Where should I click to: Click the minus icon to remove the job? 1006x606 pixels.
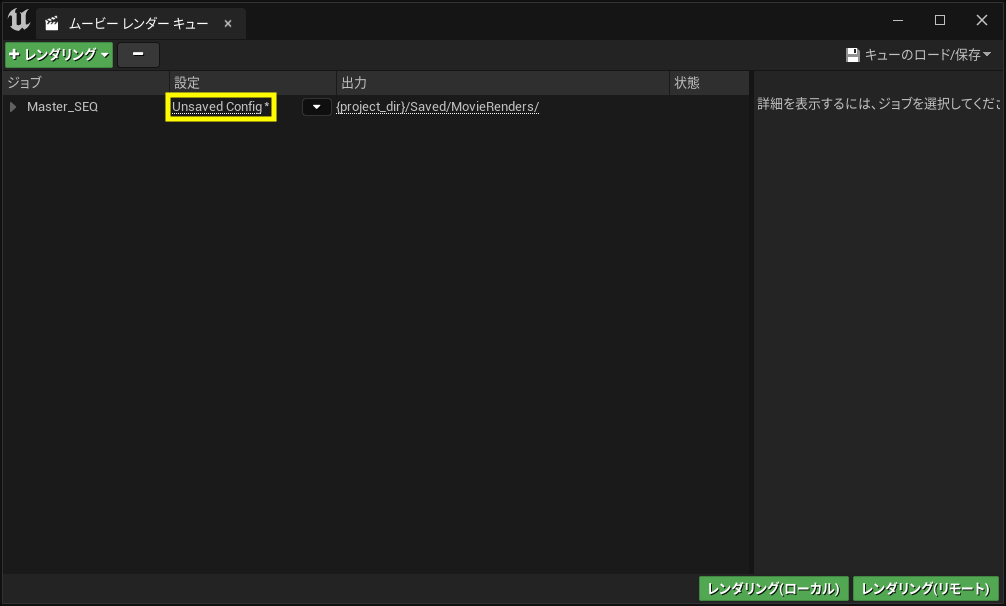[x=137, y=55]
